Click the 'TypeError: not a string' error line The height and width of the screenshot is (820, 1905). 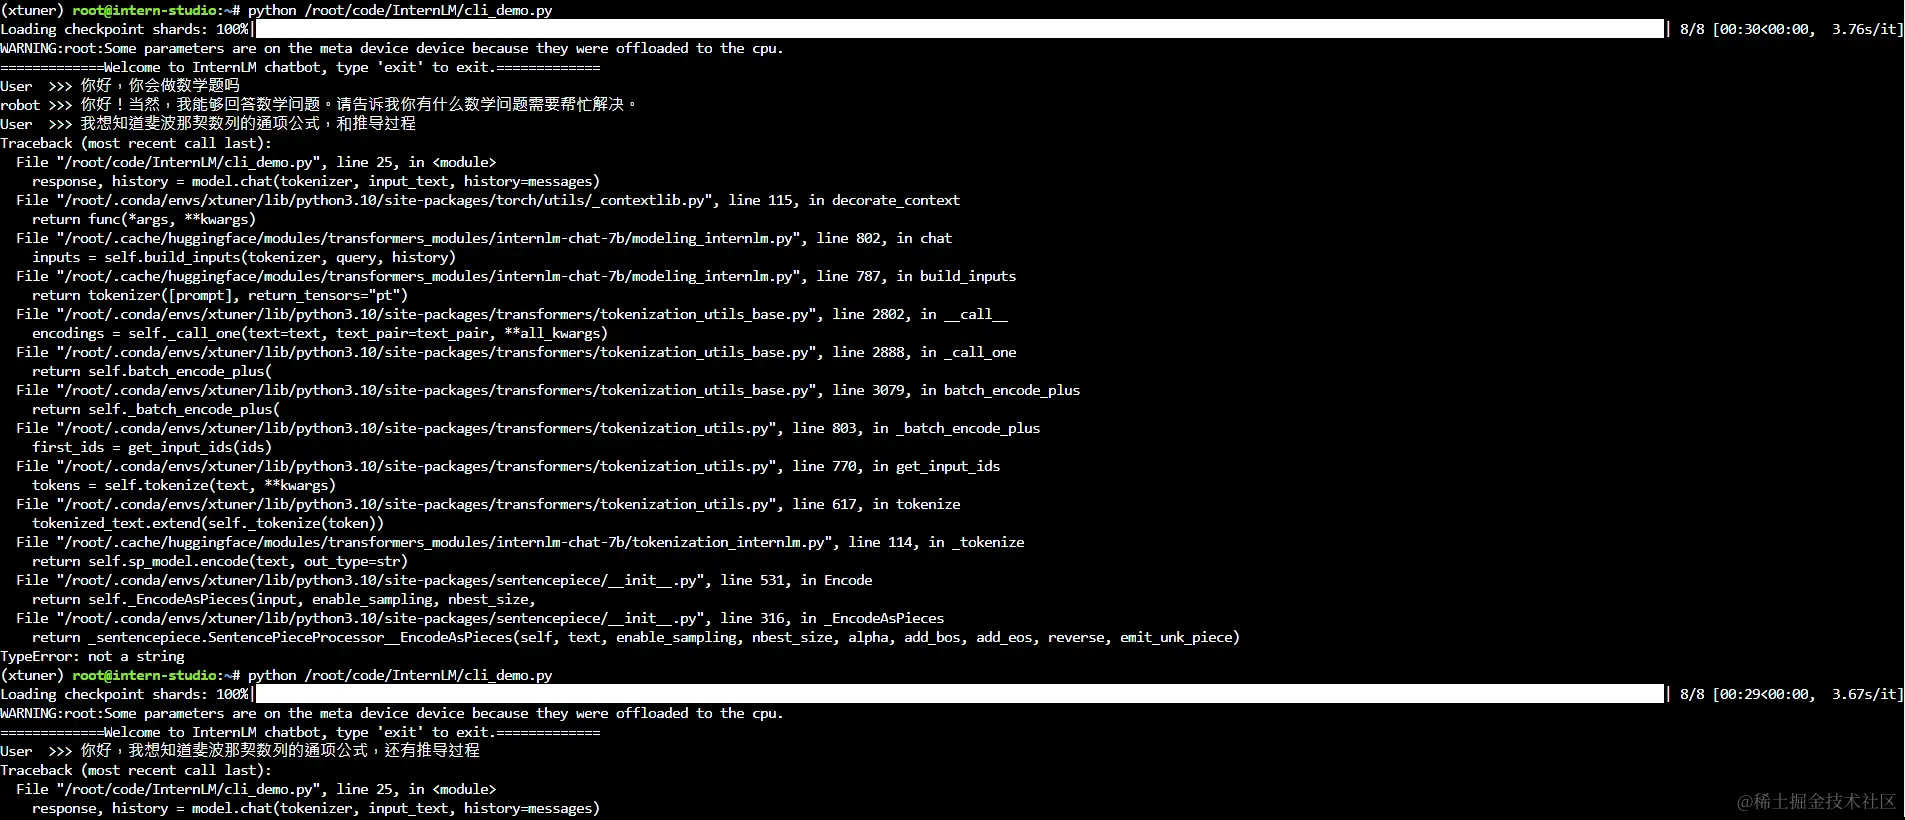pos(92,656)
